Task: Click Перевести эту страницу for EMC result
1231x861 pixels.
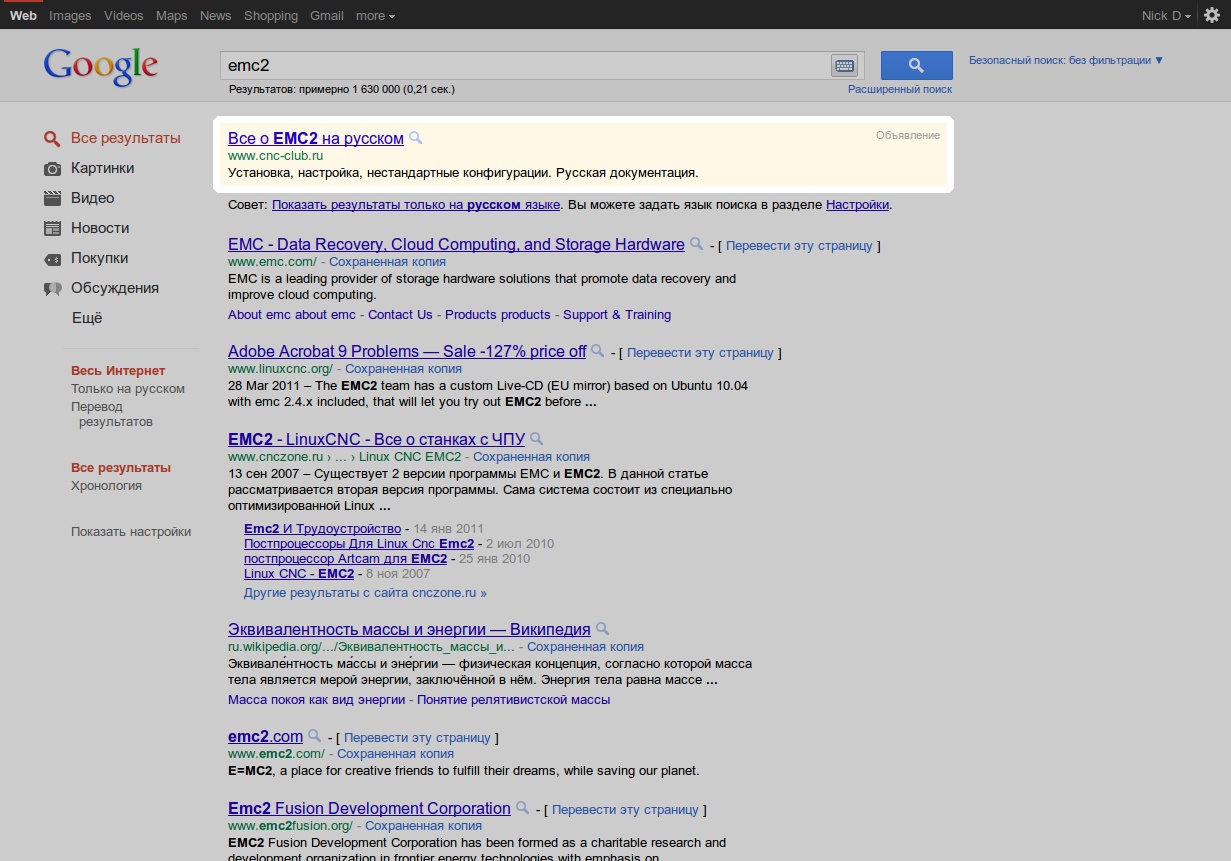Action: [x=800, y=246]
